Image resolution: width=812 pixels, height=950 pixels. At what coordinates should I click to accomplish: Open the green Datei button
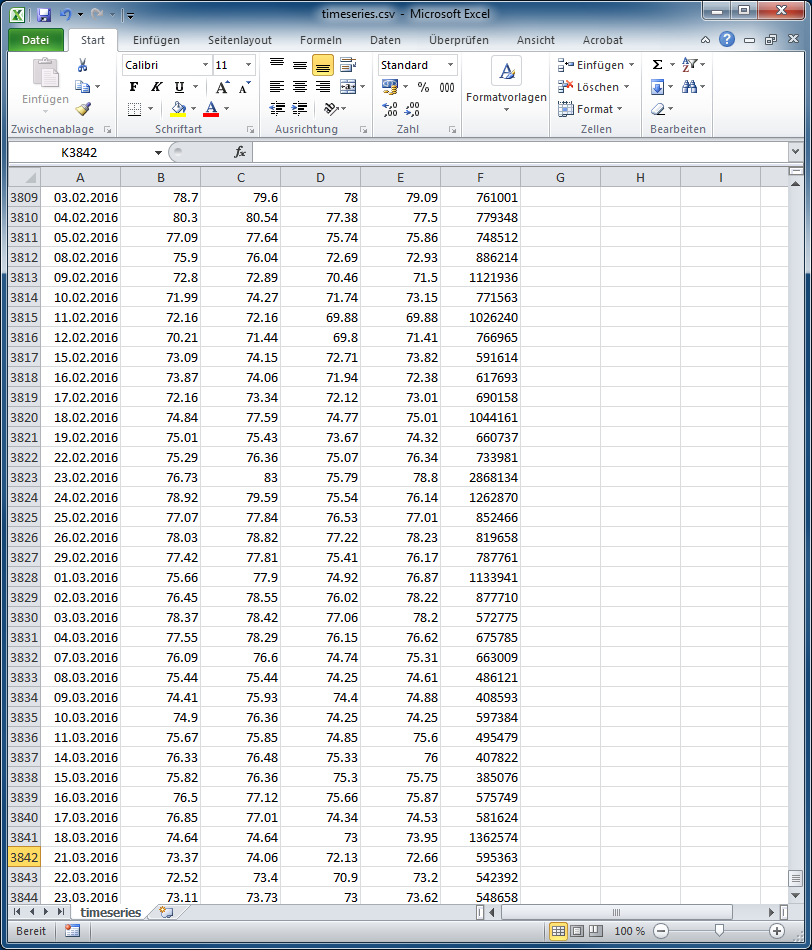pos(35,40)
